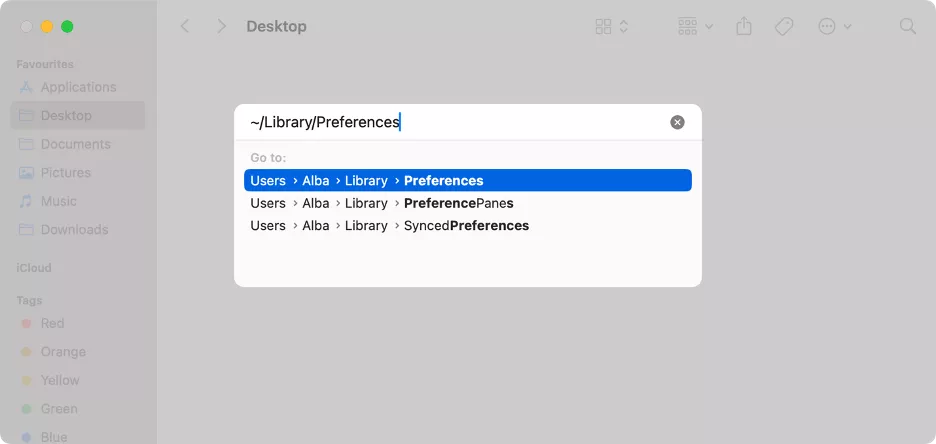This screenshot has height=444, width=936.
Task: Open Finder search magnifier
Action: (907, 26)
